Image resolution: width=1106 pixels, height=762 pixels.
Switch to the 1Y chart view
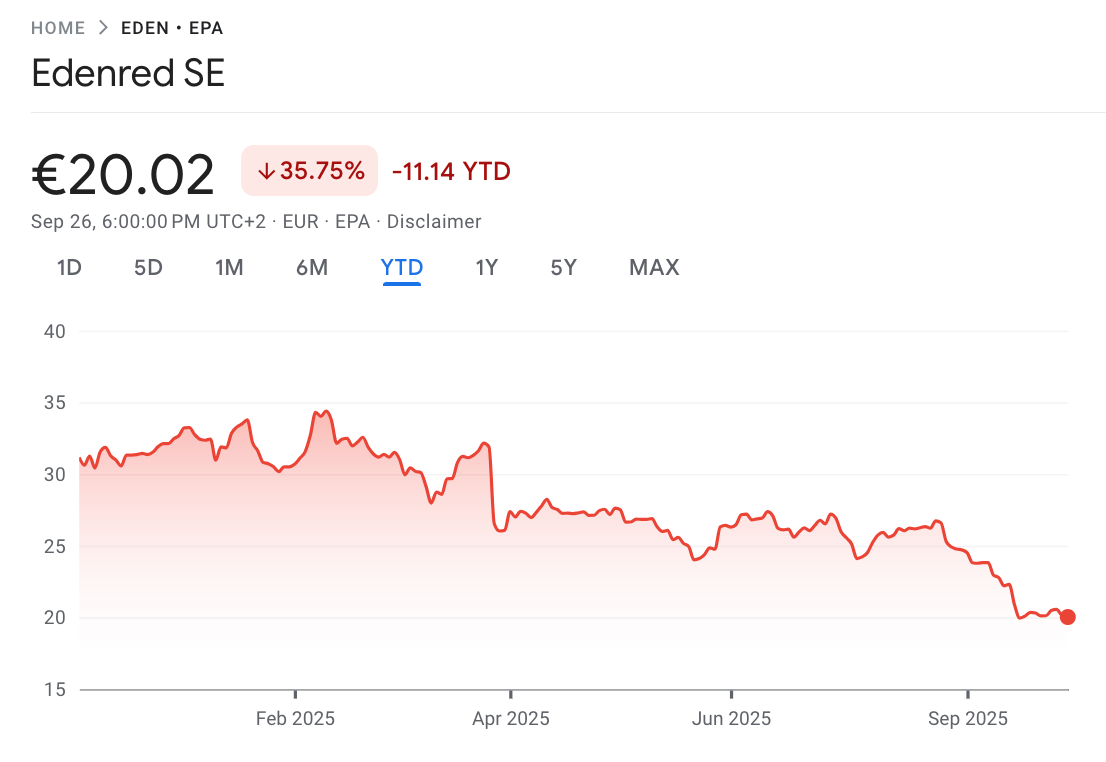[x=486, y=267]
